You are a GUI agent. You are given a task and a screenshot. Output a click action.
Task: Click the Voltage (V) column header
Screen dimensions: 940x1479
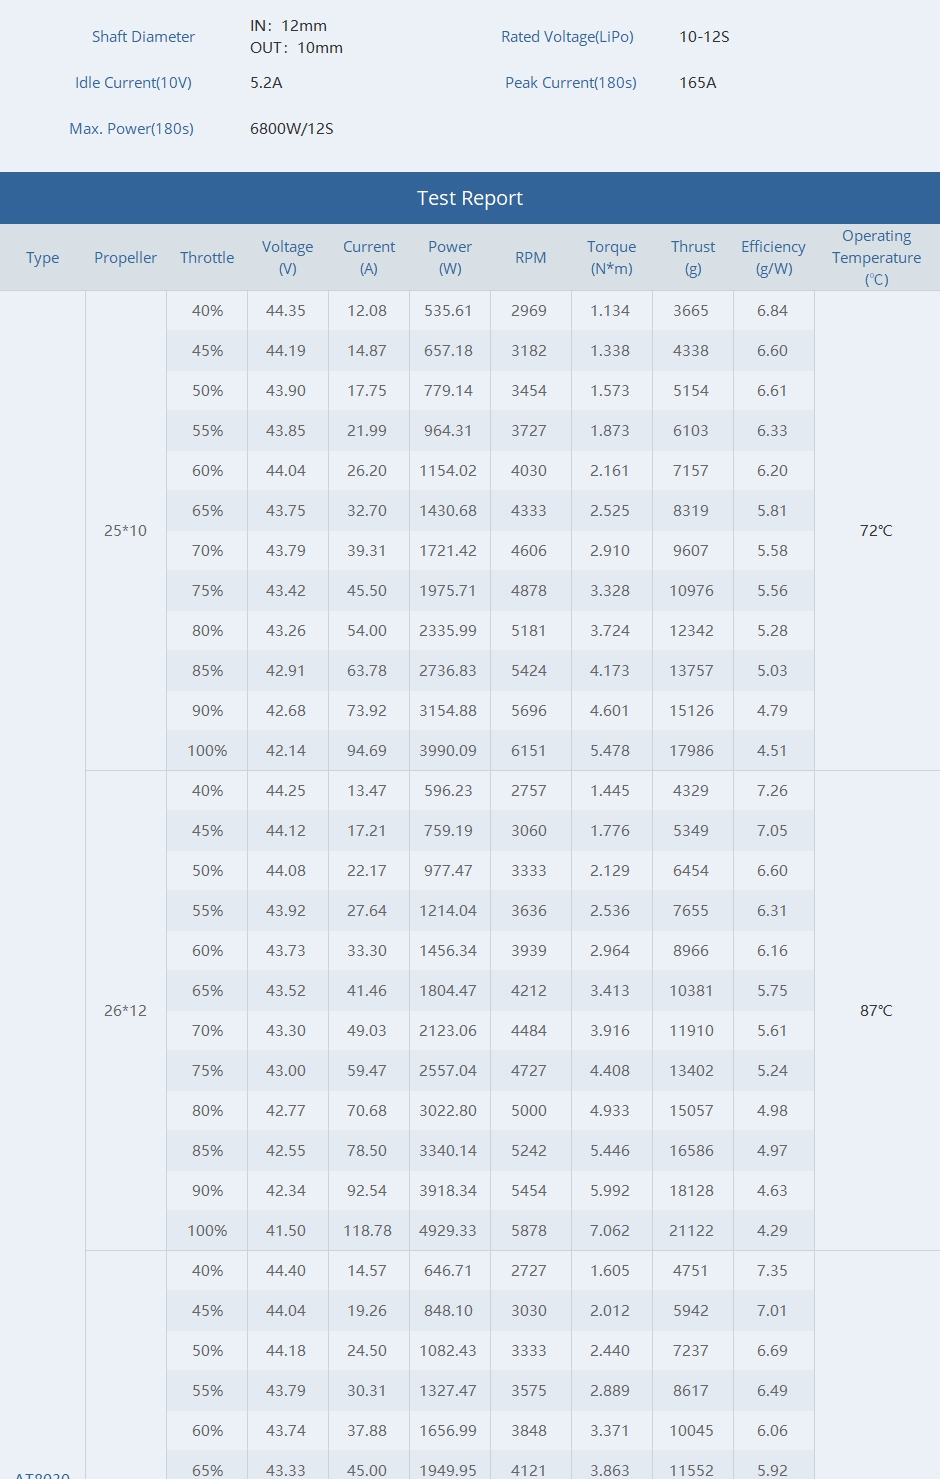[x=287, y=257]
